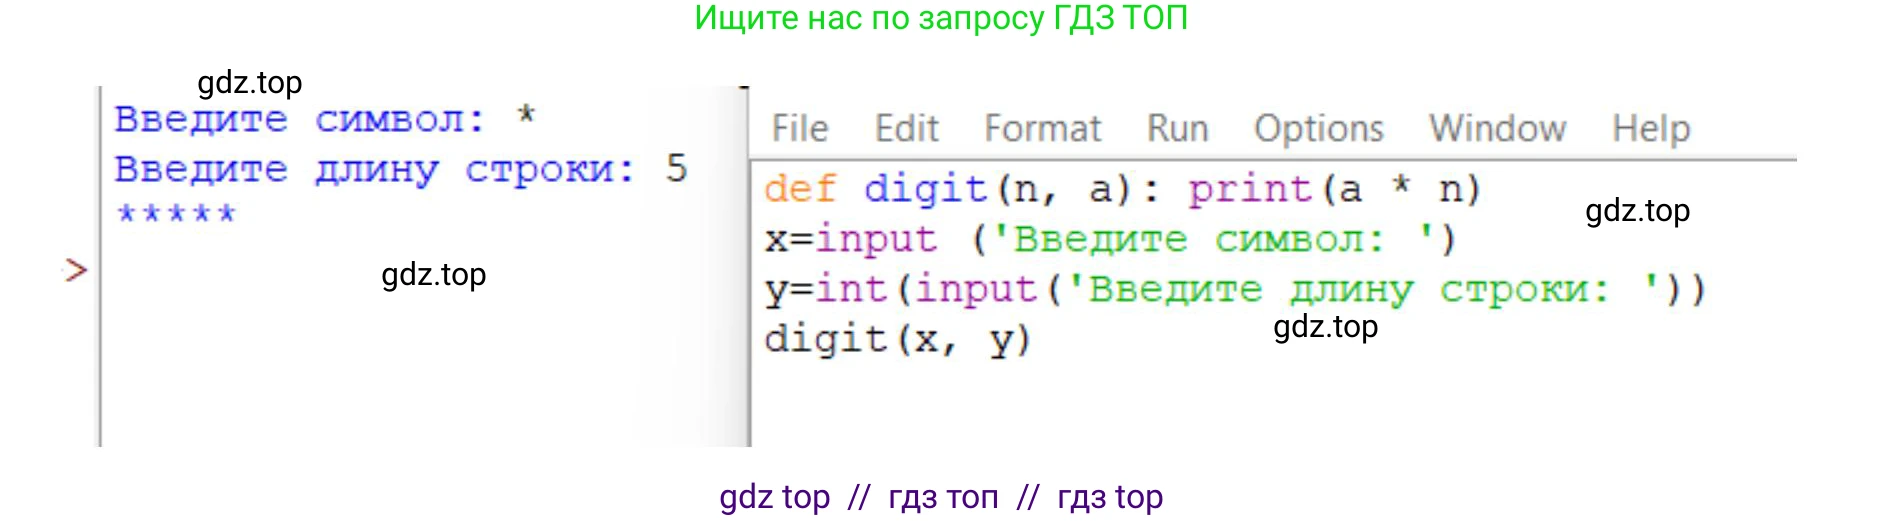Click the function name 'digit' in the def line
The image size is (1884, 521).
(924, 189)
